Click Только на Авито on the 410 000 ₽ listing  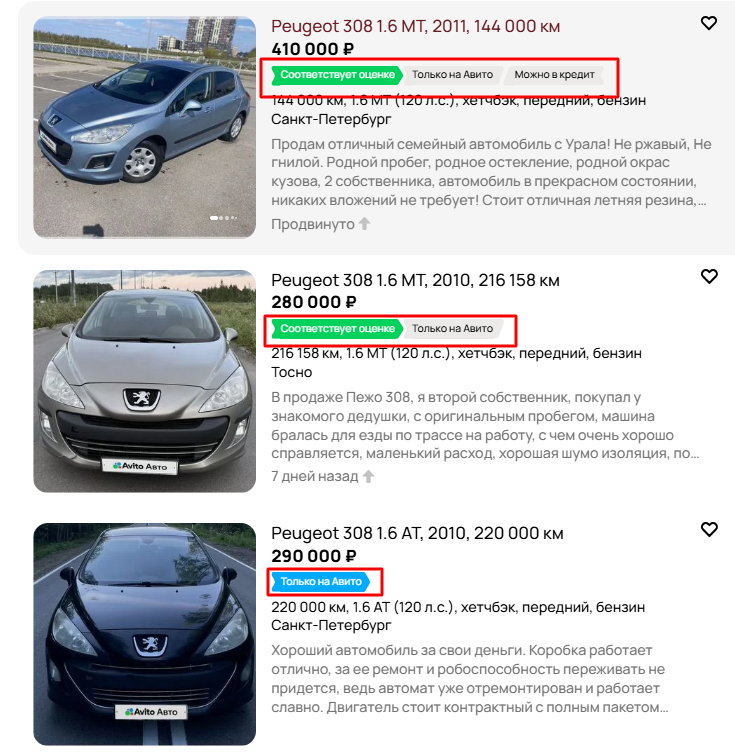coord(452,75)
